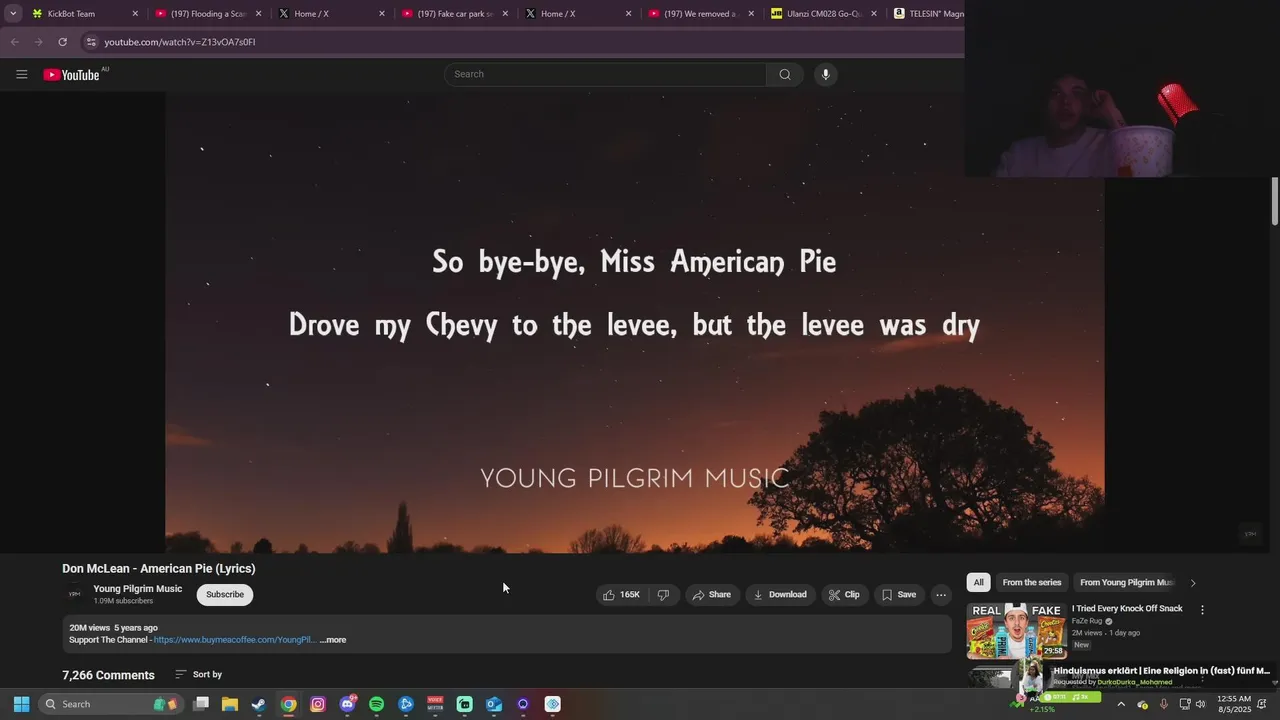This screenshot has height=720, width=1280.
Task: Switch to We removed a tab
Action: (x=700, y=14)
